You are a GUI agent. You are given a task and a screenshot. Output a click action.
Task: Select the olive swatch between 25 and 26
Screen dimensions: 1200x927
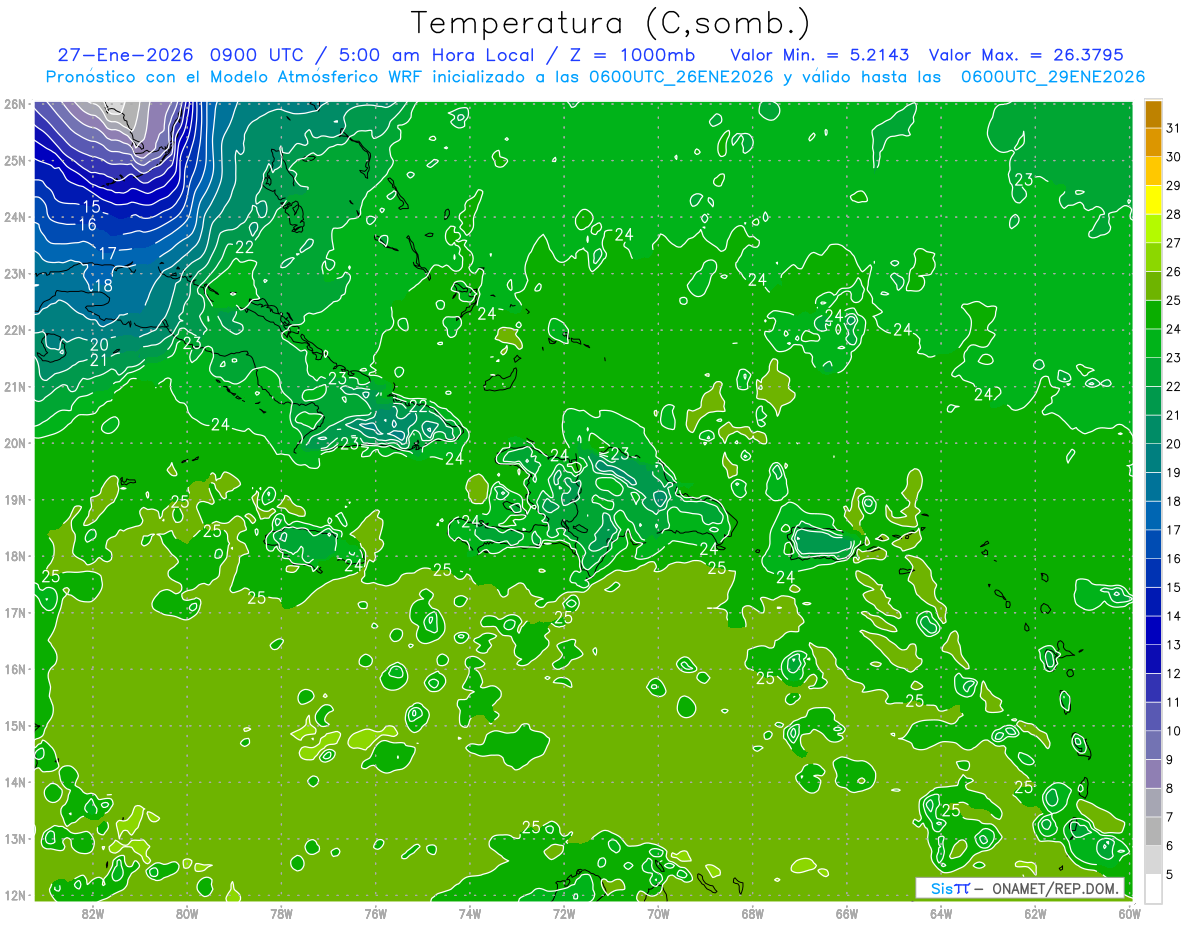click(1154, 286)
